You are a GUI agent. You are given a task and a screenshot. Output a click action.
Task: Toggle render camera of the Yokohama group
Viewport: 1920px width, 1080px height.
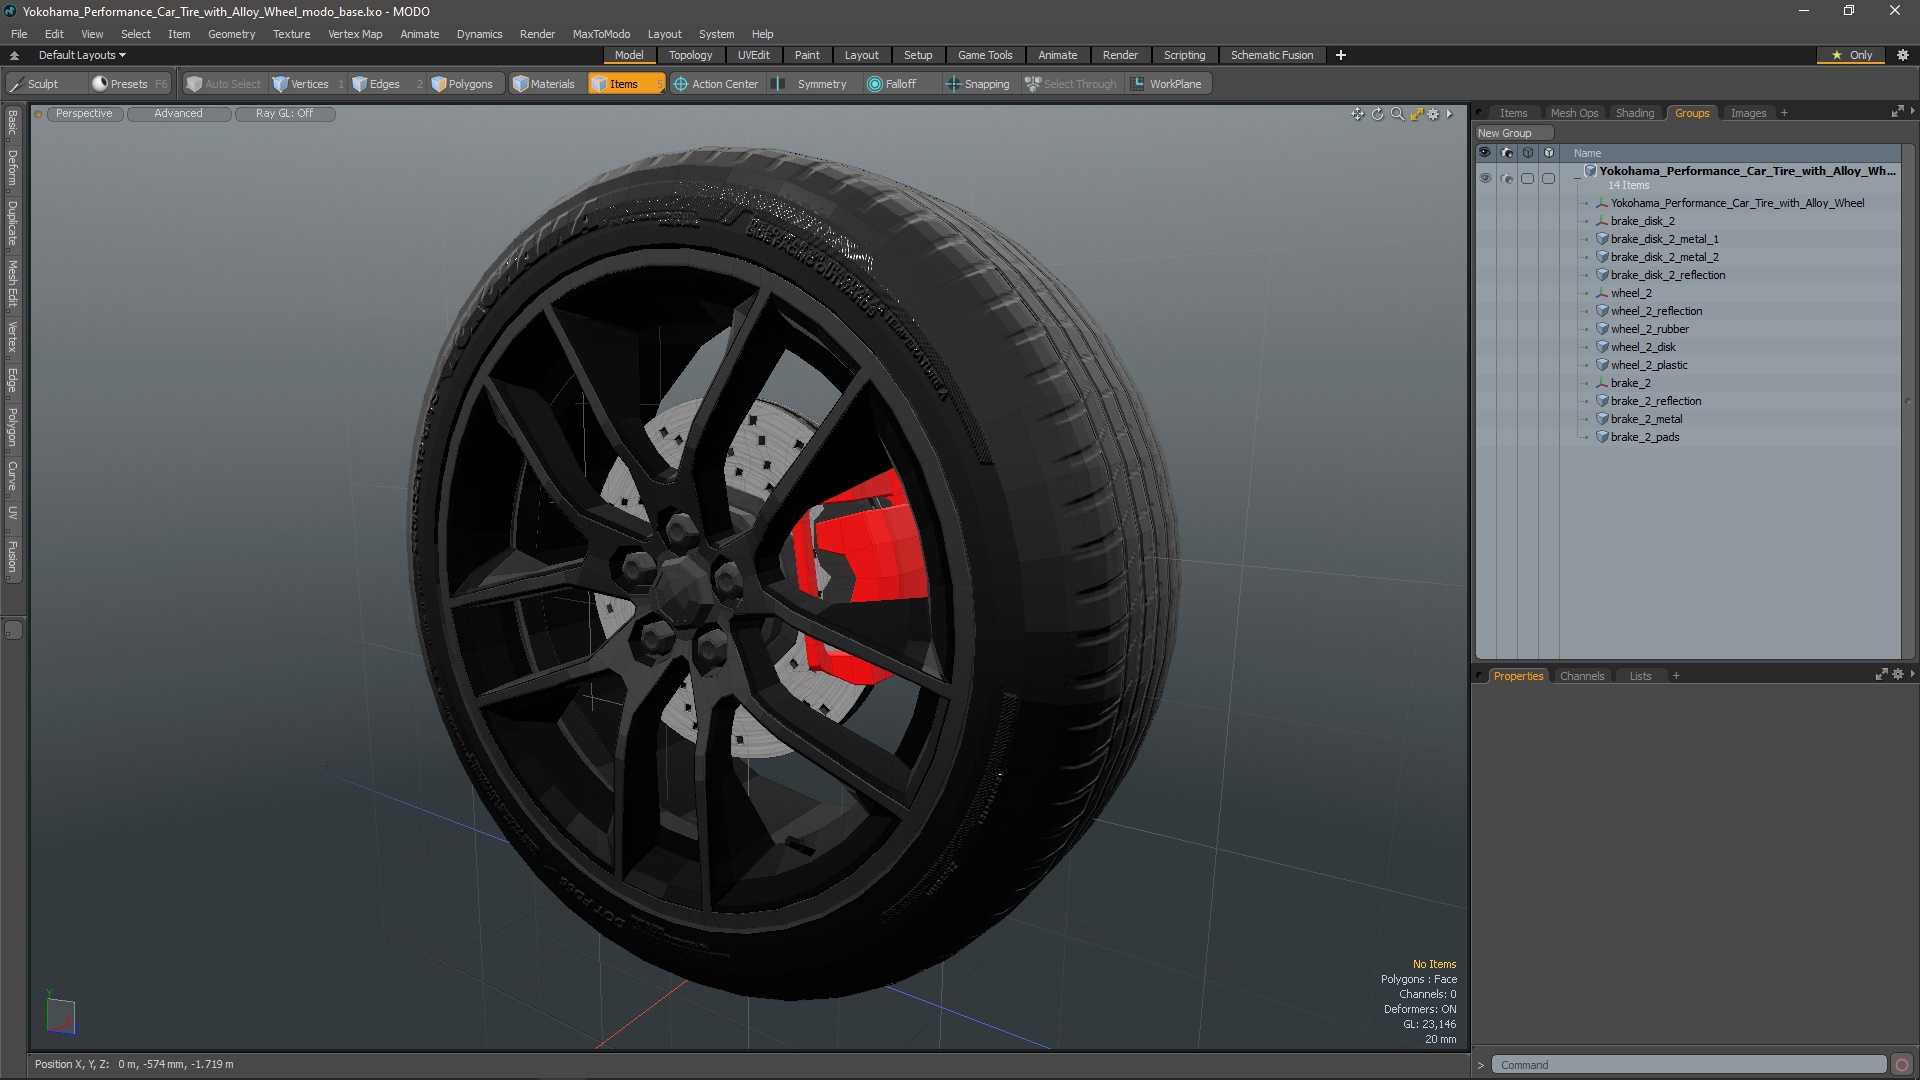tap(1507, 178)
